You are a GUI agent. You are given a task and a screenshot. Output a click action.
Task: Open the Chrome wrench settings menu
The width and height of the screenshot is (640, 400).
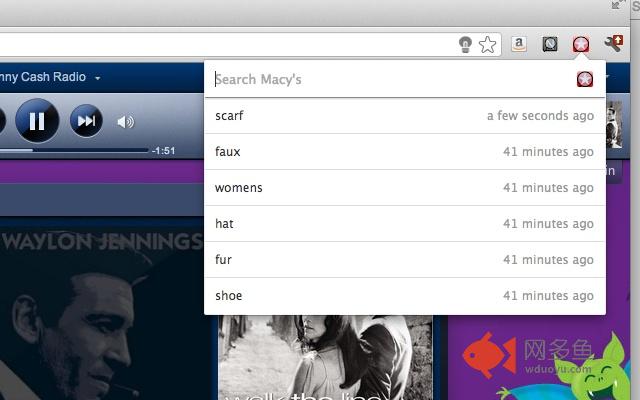coord(613,44)
